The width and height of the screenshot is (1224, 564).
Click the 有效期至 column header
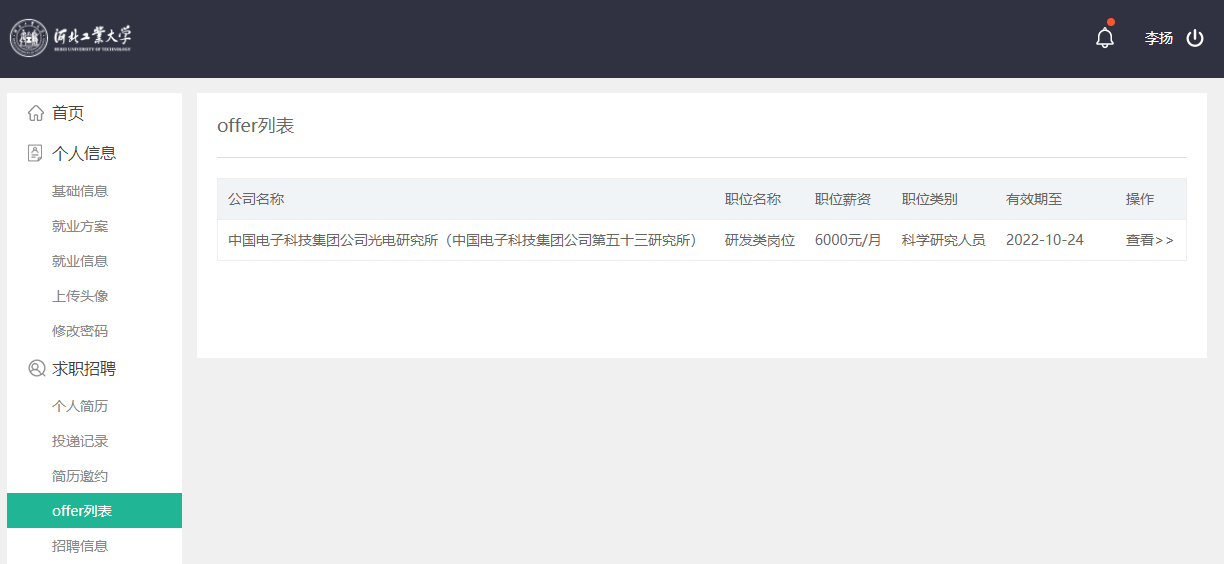(x=1034, y=199)
